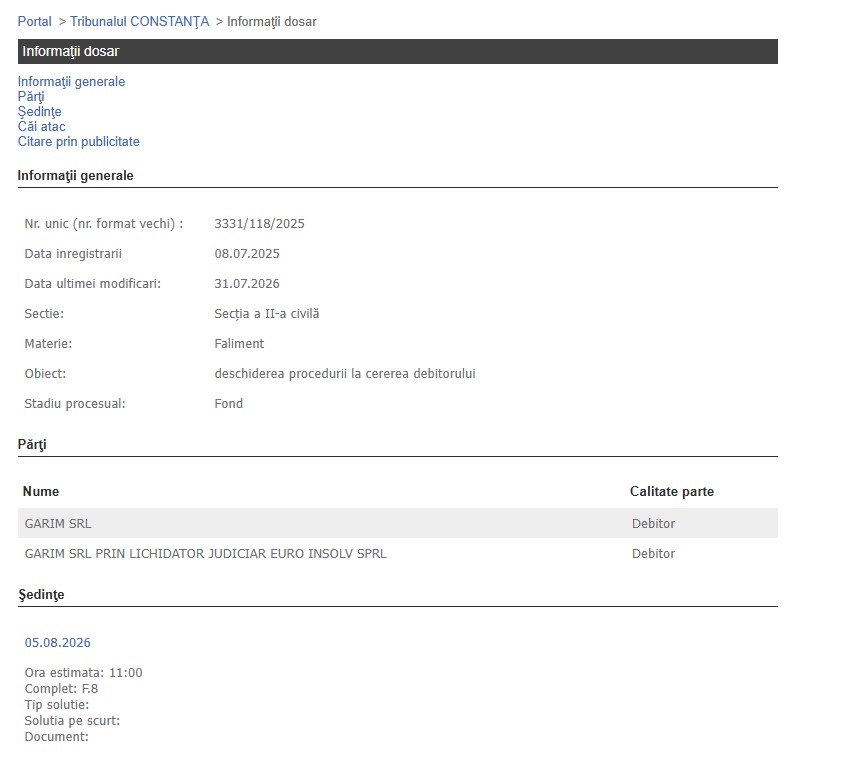Click the Stadiu procesual label
852x760 pixels.
pyautogui.click(x=74, y=404)
